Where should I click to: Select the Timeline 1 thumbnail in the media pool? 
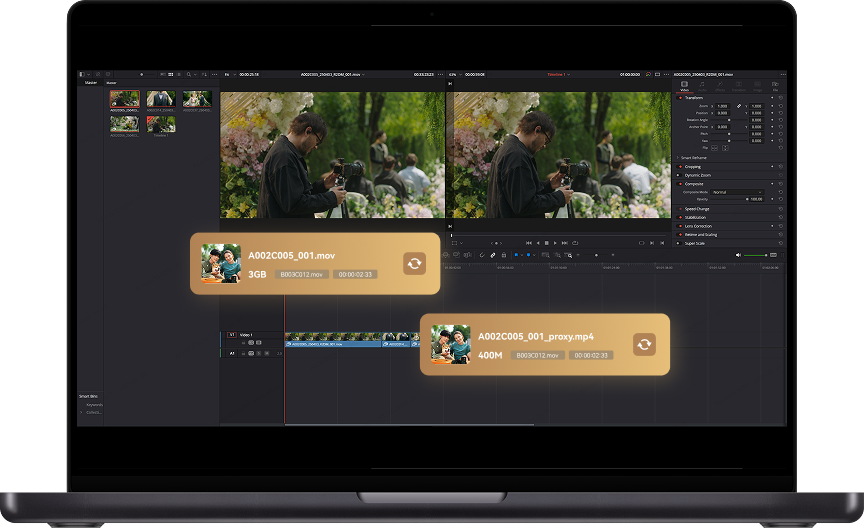[161, 125]
